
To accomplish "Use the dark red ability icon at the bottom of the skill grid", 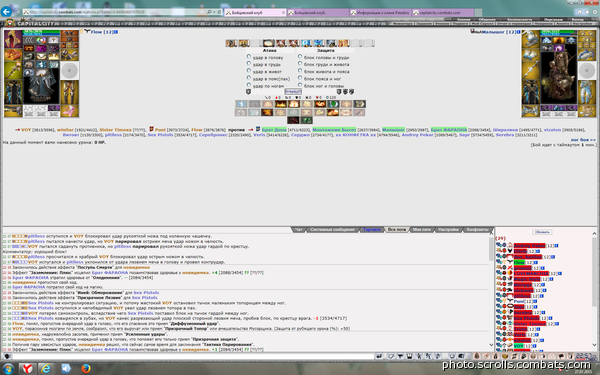I will click(293, 120).
